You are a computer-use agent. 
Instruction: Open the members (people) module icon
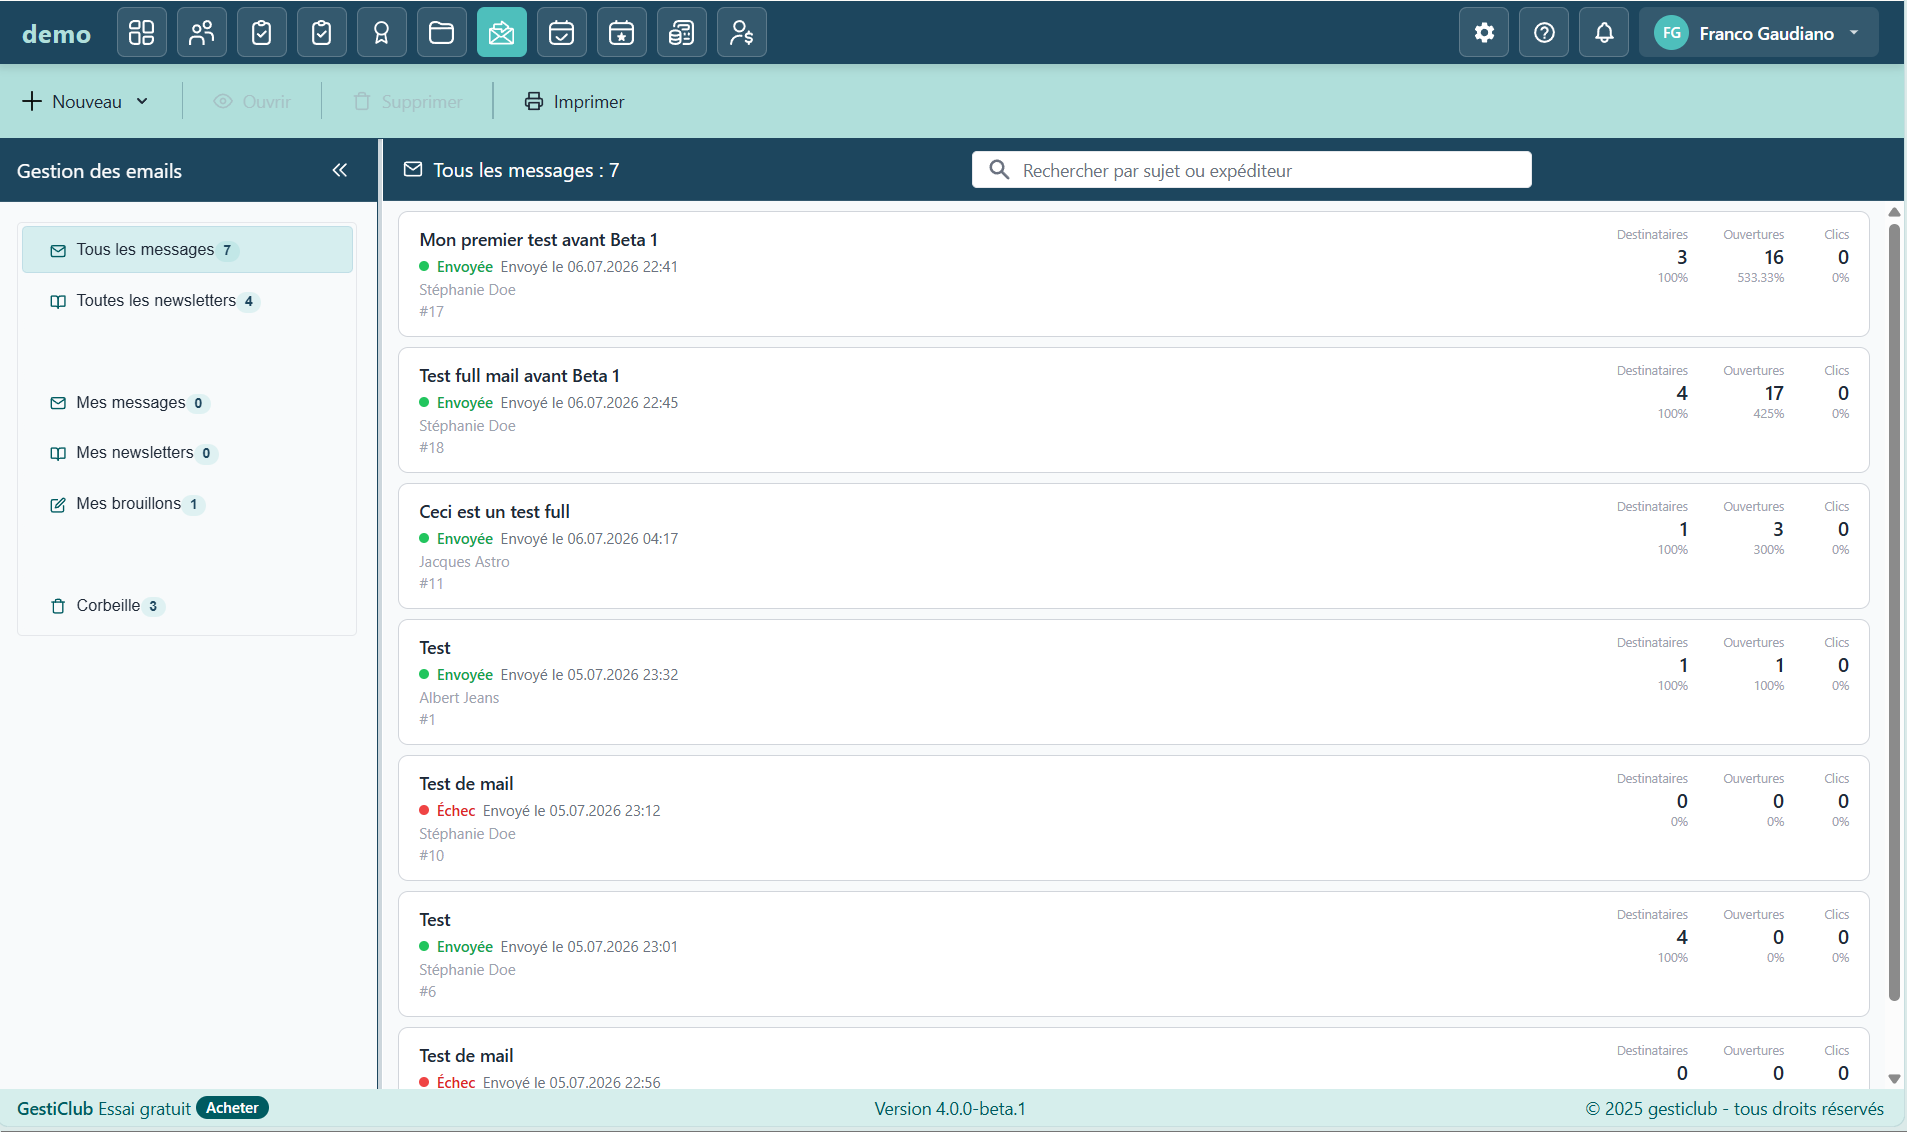click(x=202, y=33)
